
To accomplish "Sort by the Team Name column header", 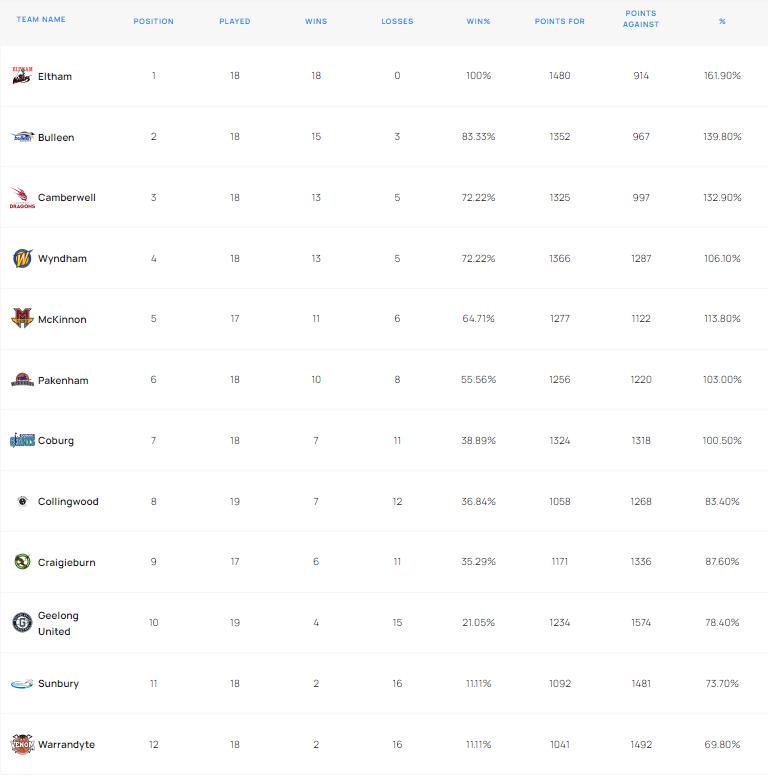I will click(x=41, y=20).
